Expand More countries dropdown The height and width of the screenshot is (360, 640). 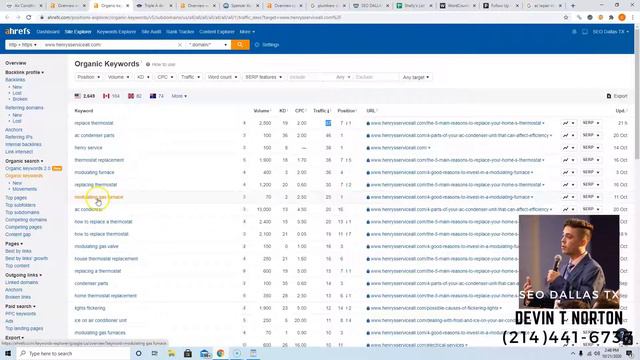pos(179,96)
